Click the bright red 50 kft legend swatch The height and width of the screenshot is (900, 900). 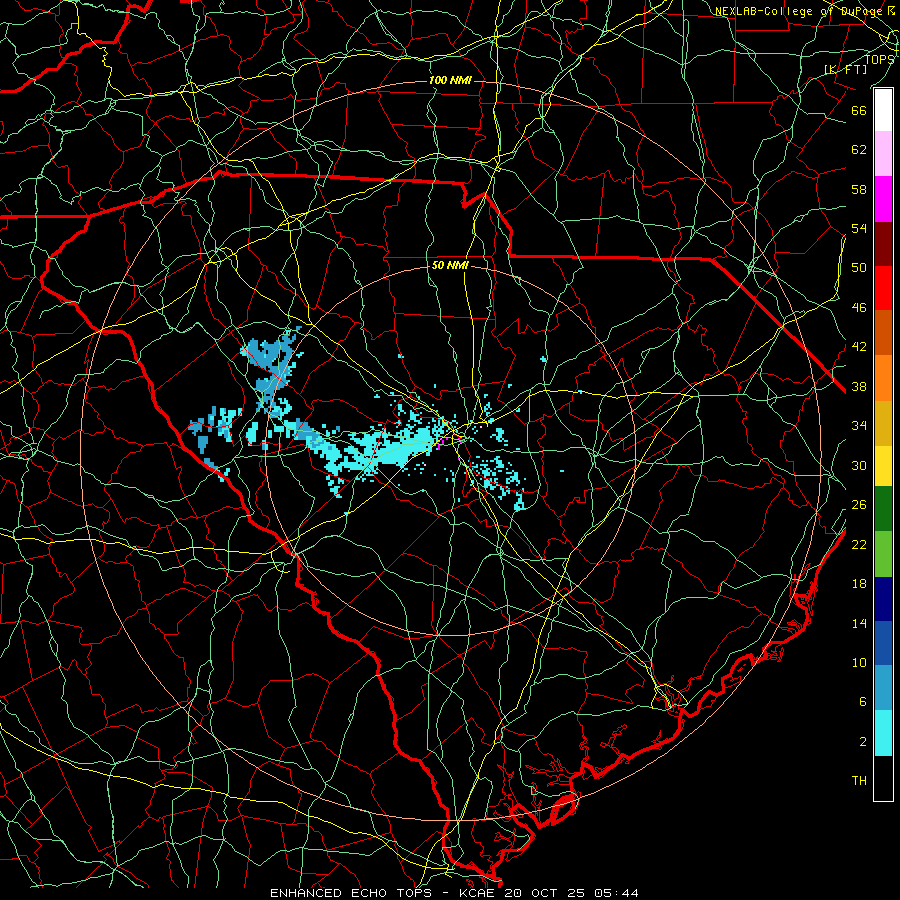pyautogui.click(x=883, y=288)
